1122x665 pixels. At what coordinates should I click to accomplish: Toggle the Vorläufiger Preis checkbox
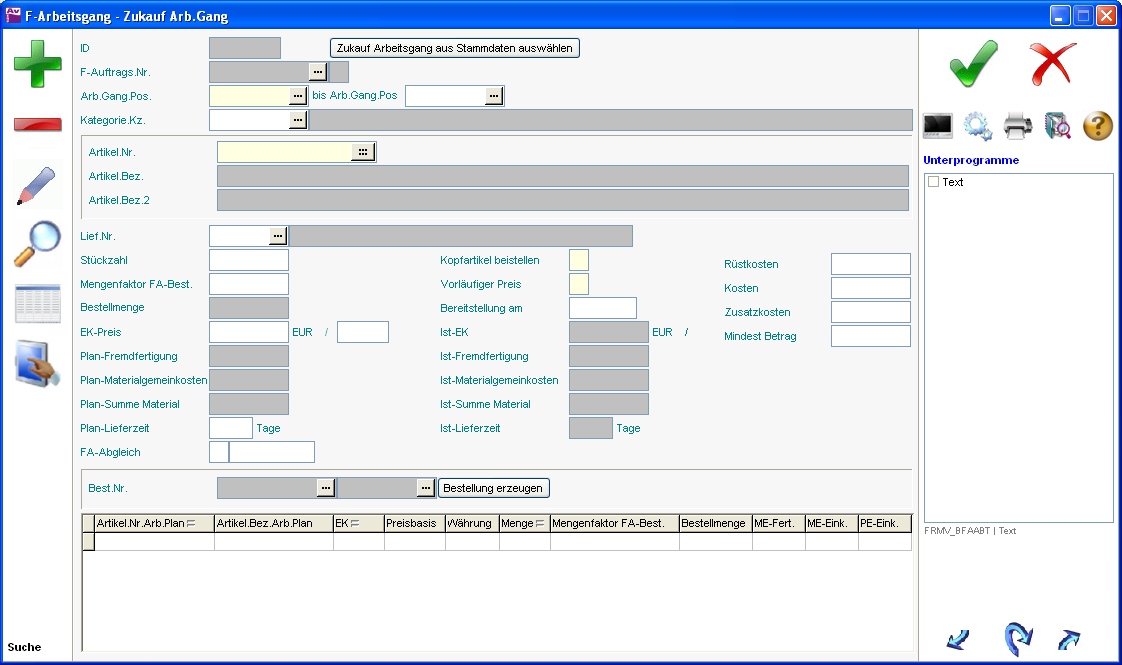click(x=578, y=284)
